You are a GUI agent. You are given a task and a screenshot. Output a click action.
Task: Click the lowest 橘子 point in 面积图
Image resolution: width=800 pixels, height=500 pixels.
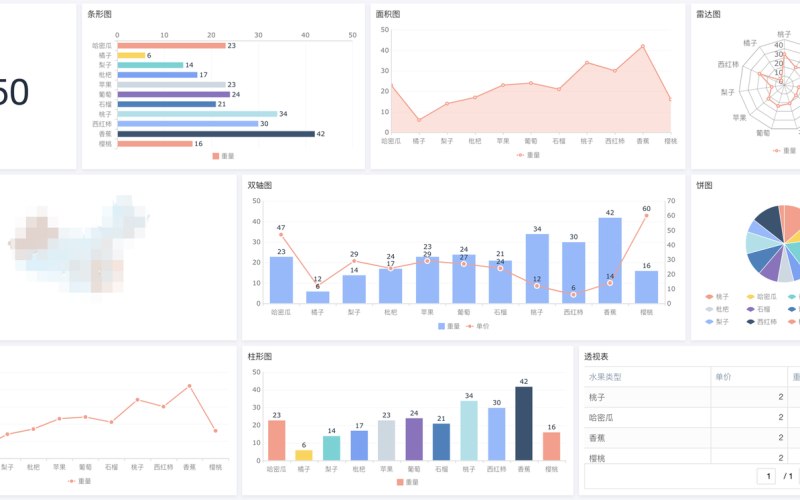(419, 120)
